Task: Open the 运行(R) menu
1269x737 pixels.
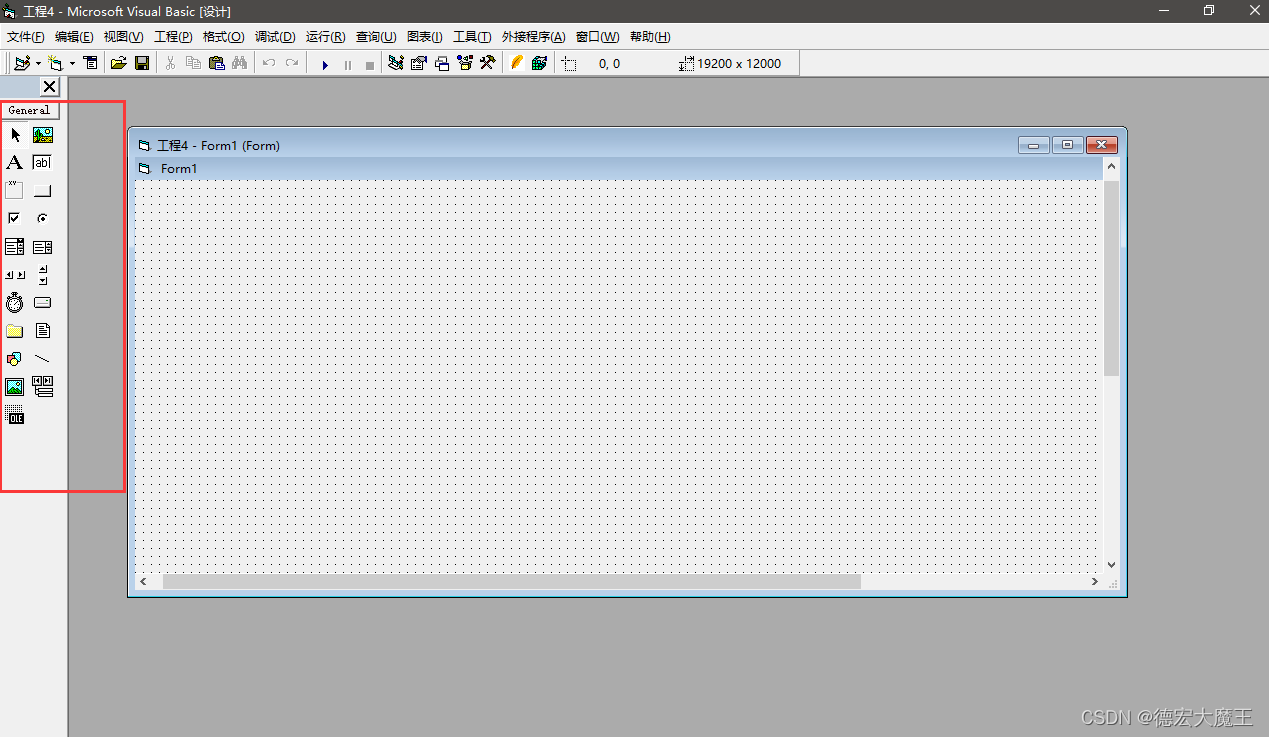Action: (325, 37)
